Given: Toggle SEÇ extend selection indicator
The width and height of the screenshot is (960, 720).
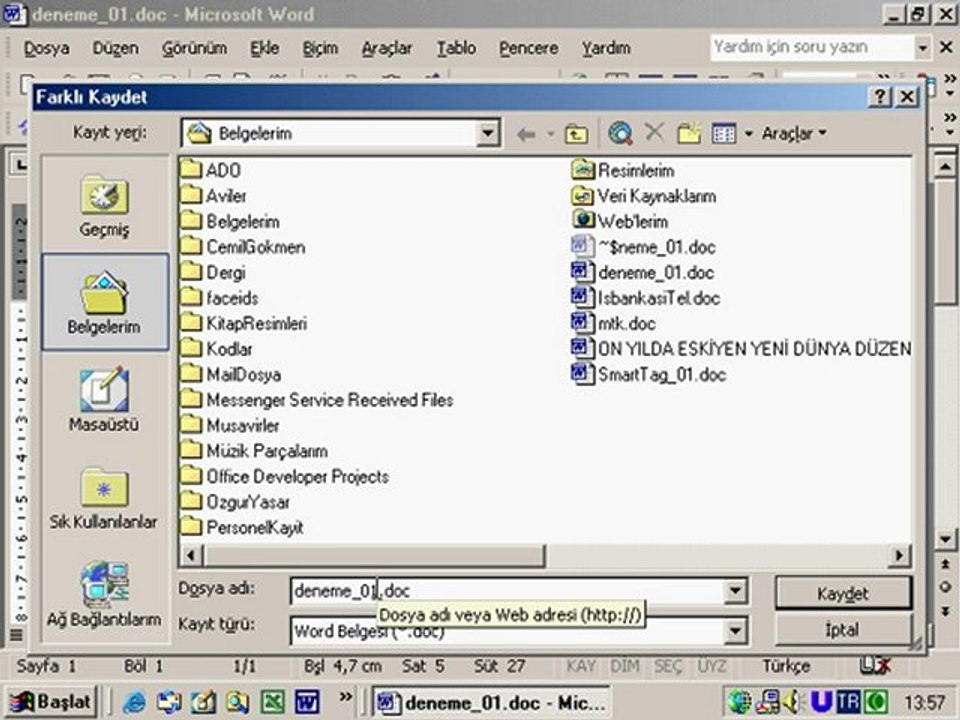Looking at the screenshot, I should tap(668, 666).
